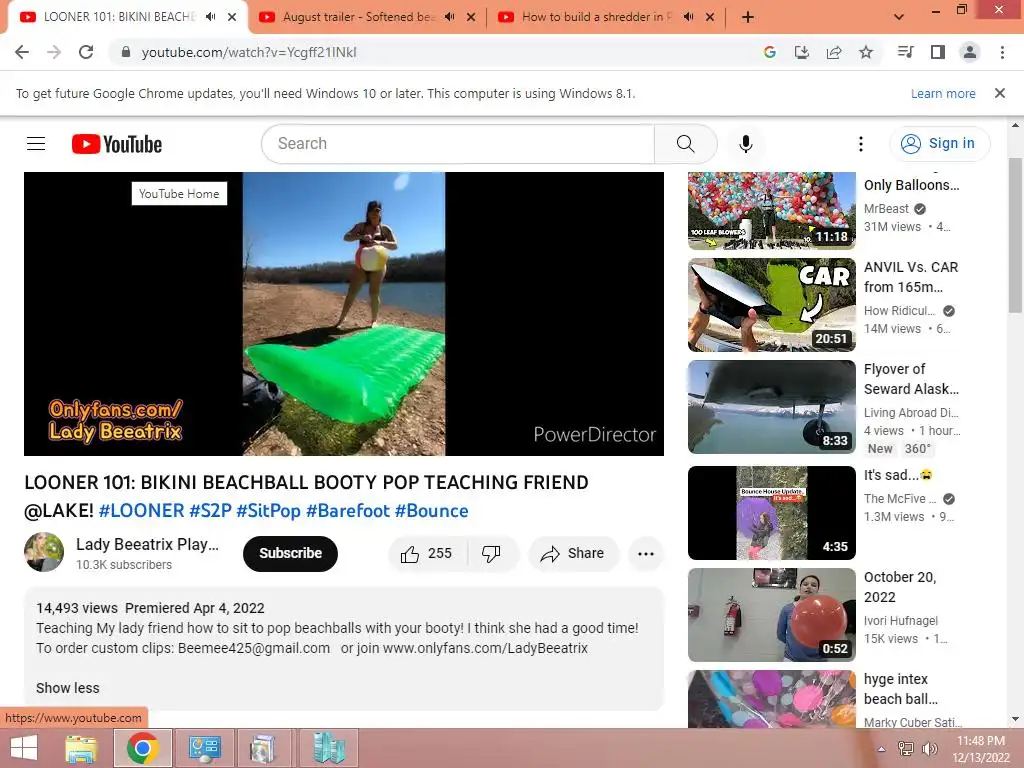Open File Explorer from taskbar

point(81,748)
